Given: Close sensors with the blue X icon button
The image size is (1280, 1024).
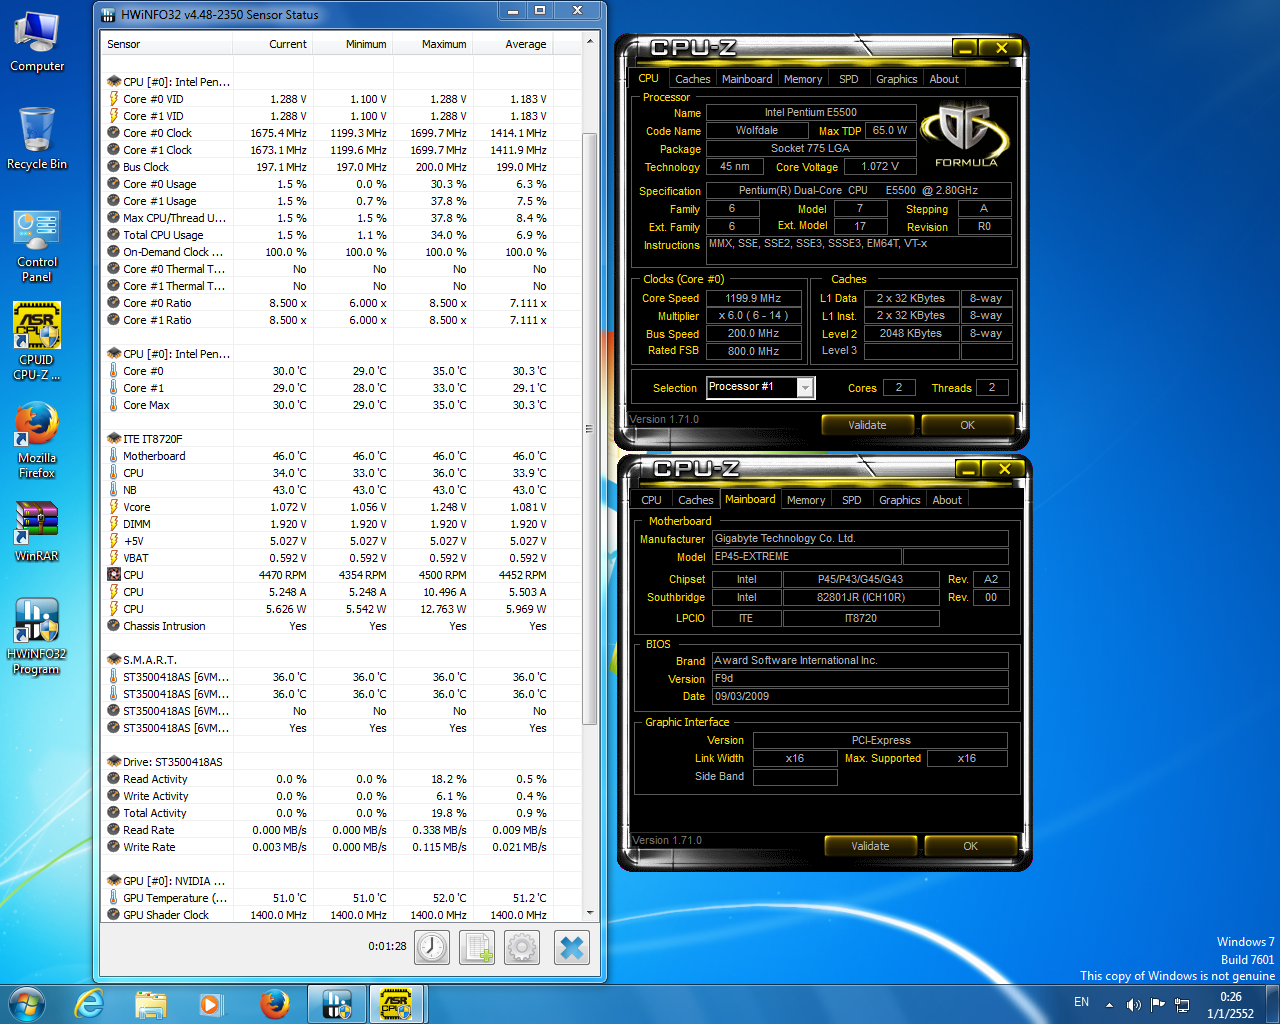Looking at the screenshot, I should (x=572, y=947).
